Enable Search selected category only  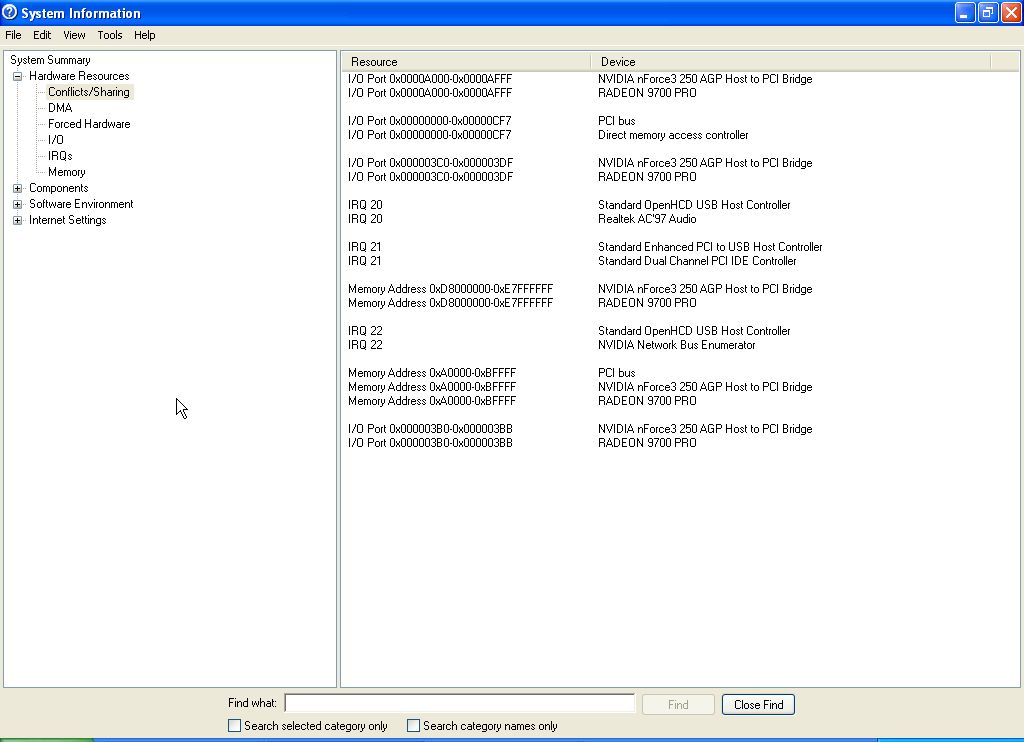tap(234, 726)
